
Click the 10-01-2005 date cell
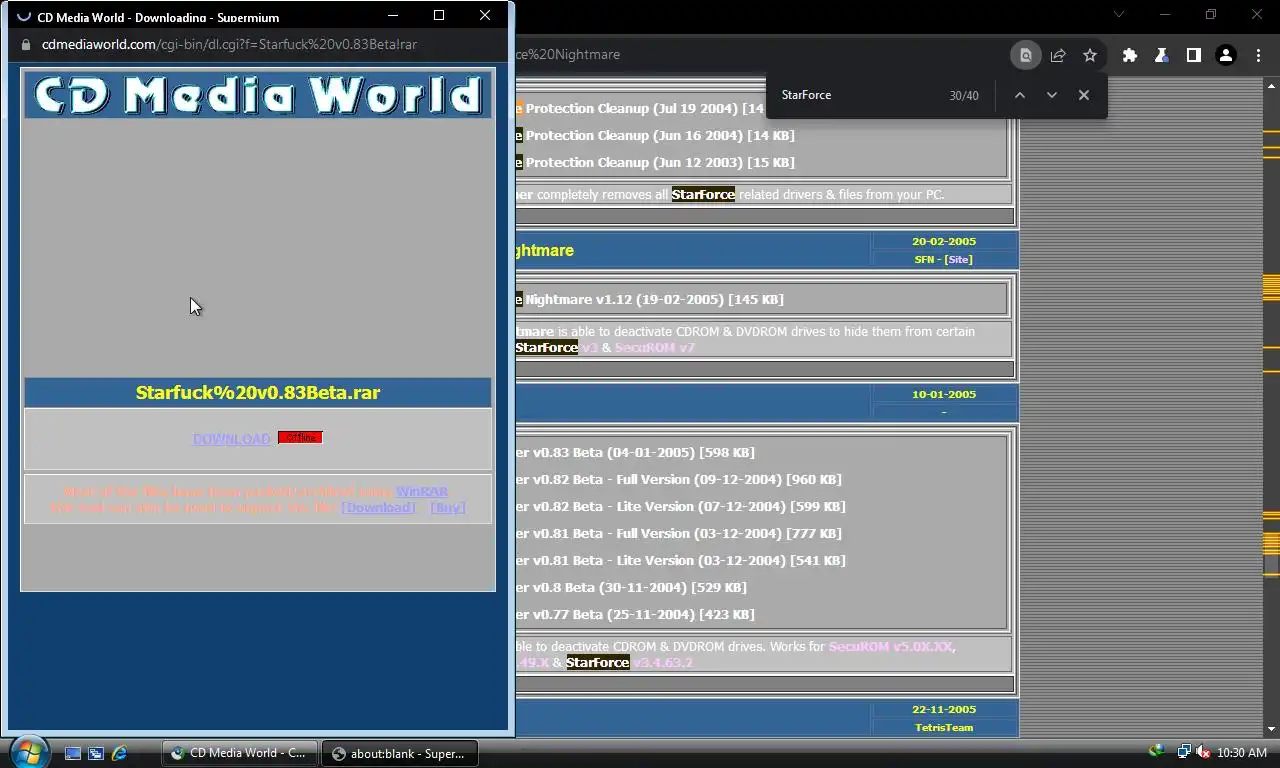click(x=944, y=394)
